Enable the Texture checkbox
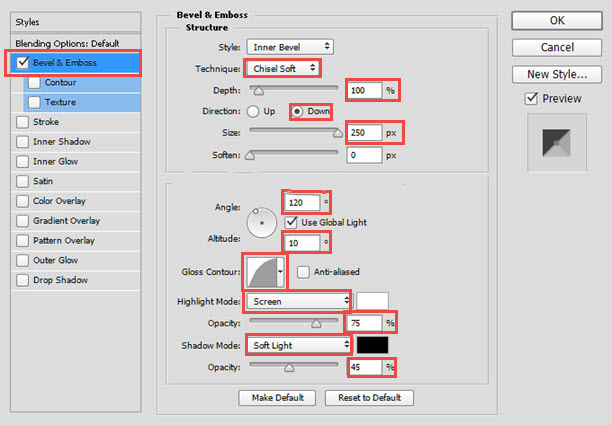The height and width of the screenshot is (425, 612). click(34, 102)
